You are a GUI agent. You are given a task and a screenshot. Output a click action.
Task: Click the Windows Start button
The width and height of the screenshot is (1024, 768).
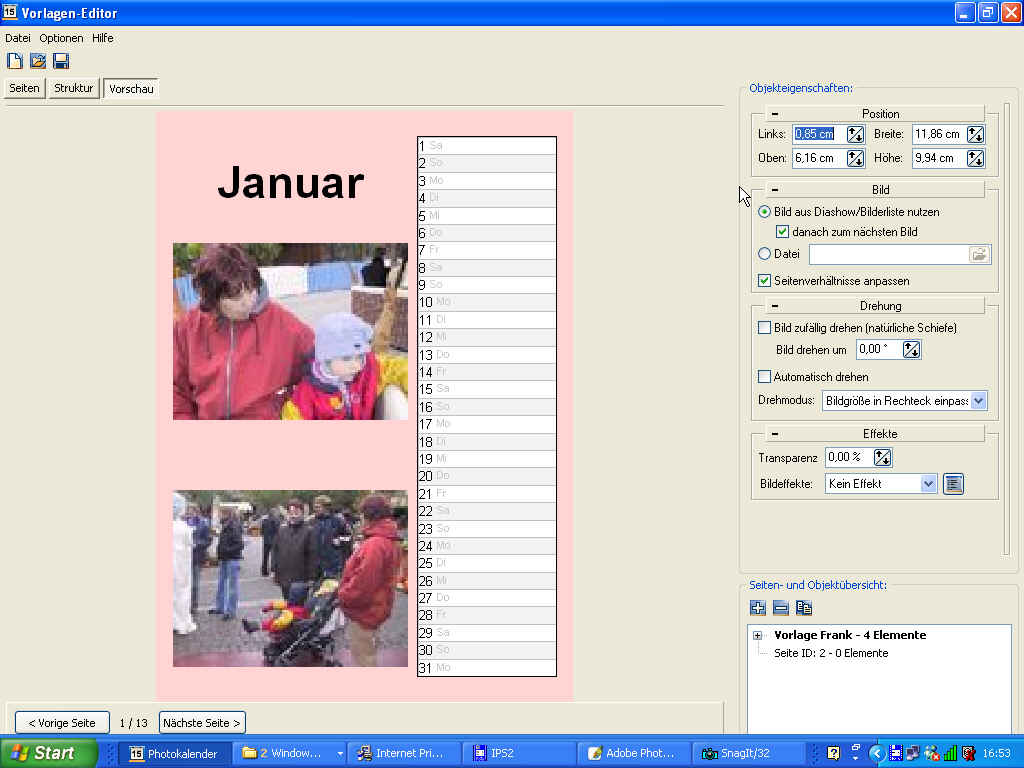pos(48,753)
